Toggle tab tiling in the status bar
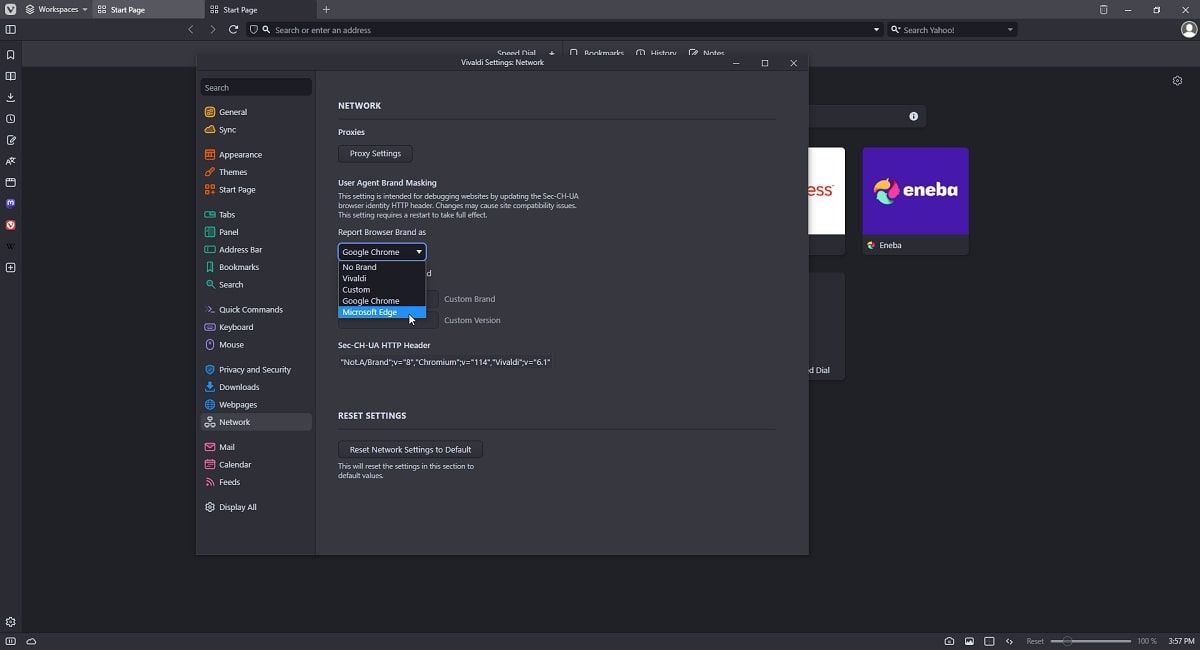This screenshot has height=650, width=1200. pyautogui.click(x=989, y=641)
